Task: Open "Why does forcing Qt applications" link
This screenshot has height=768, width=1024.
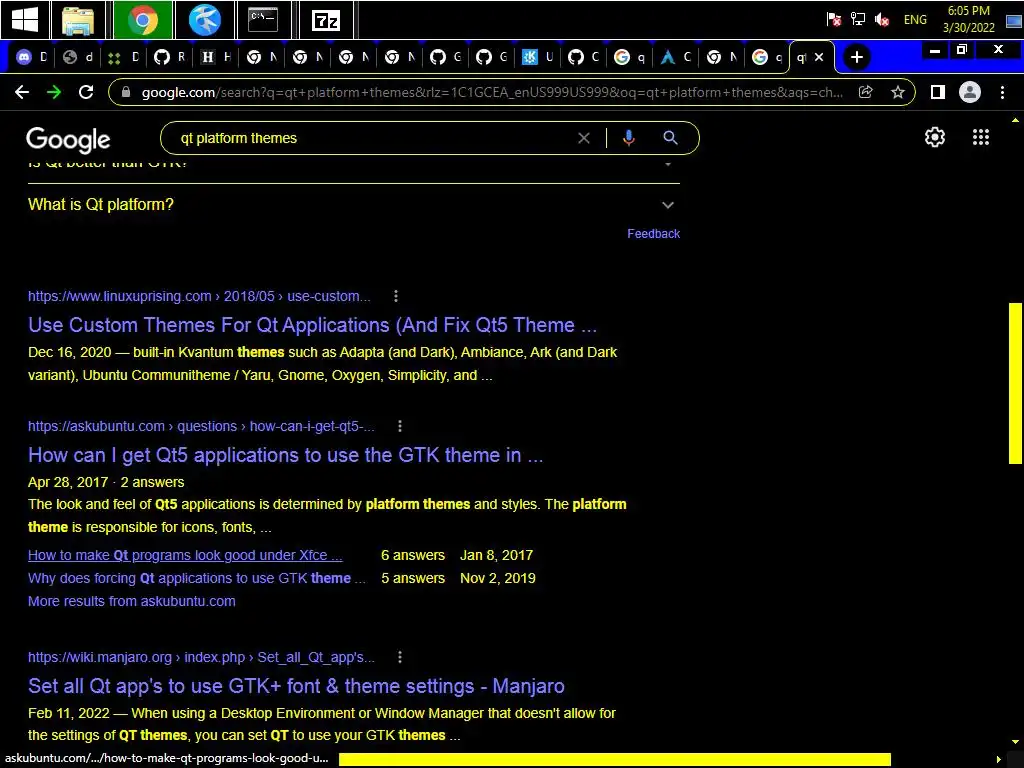Action: tap(197, 578)
